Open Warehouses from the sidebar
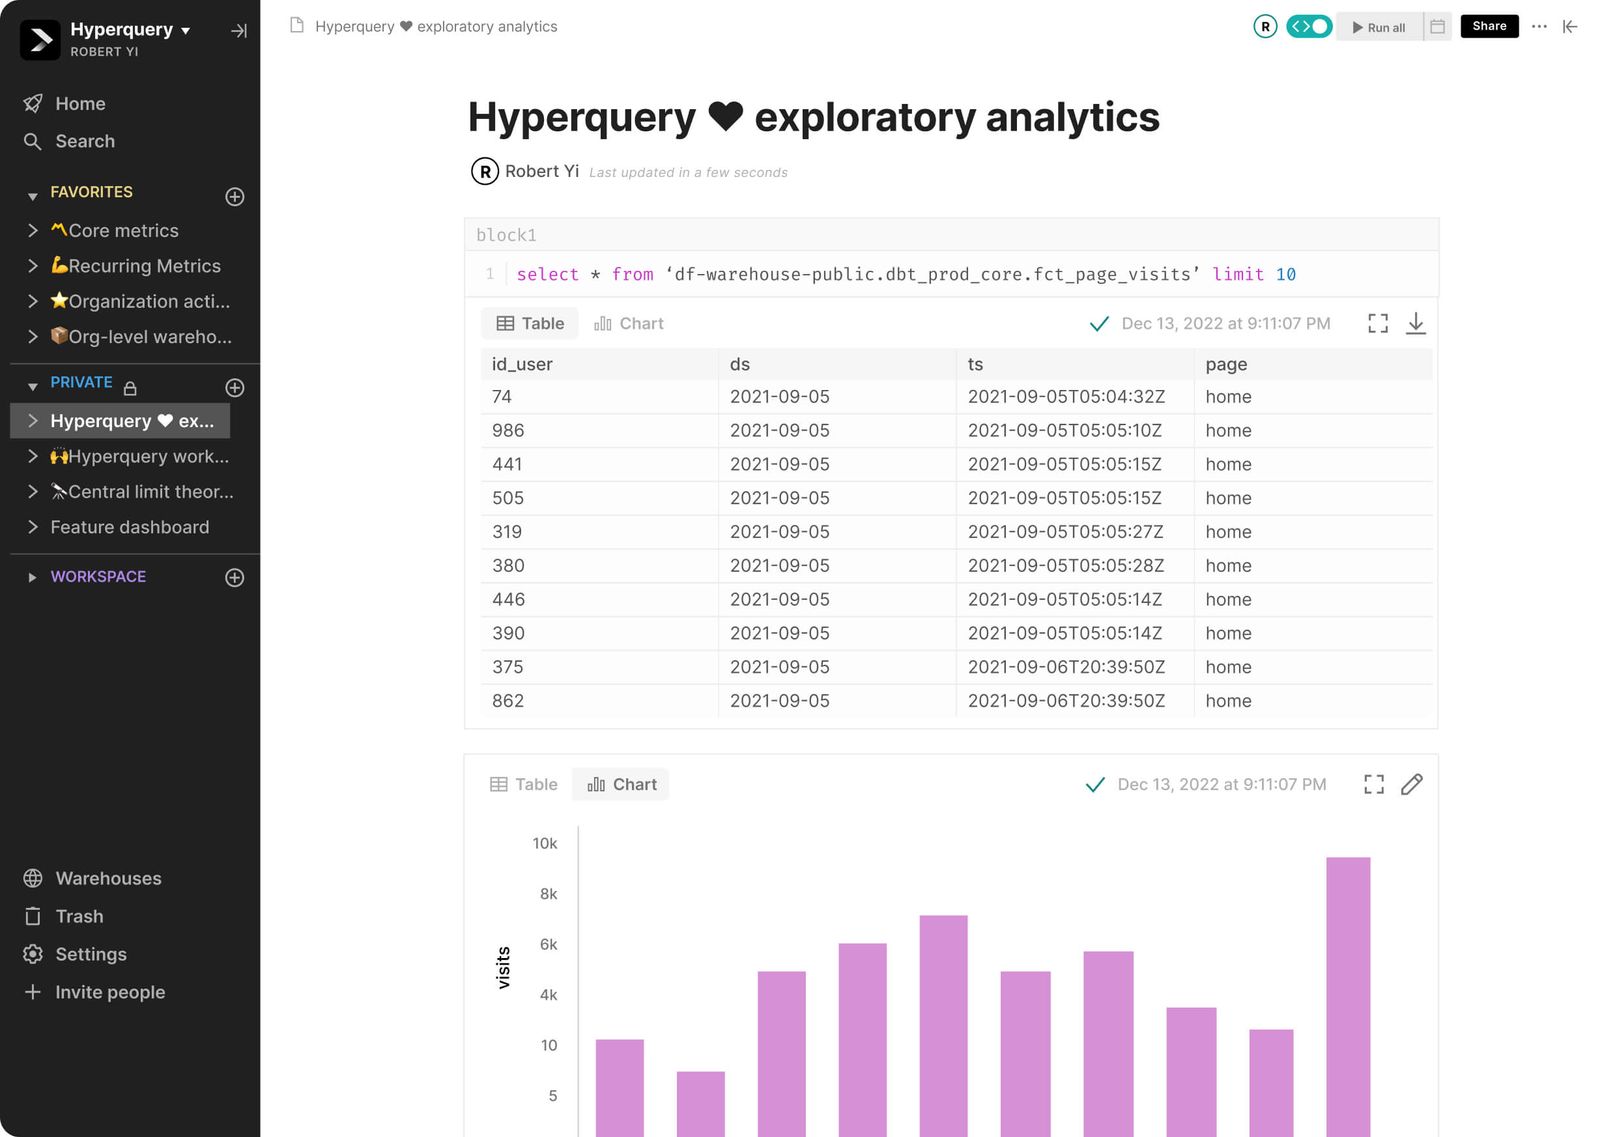This screenshot has width=1600, height=1137. (107, 878)
